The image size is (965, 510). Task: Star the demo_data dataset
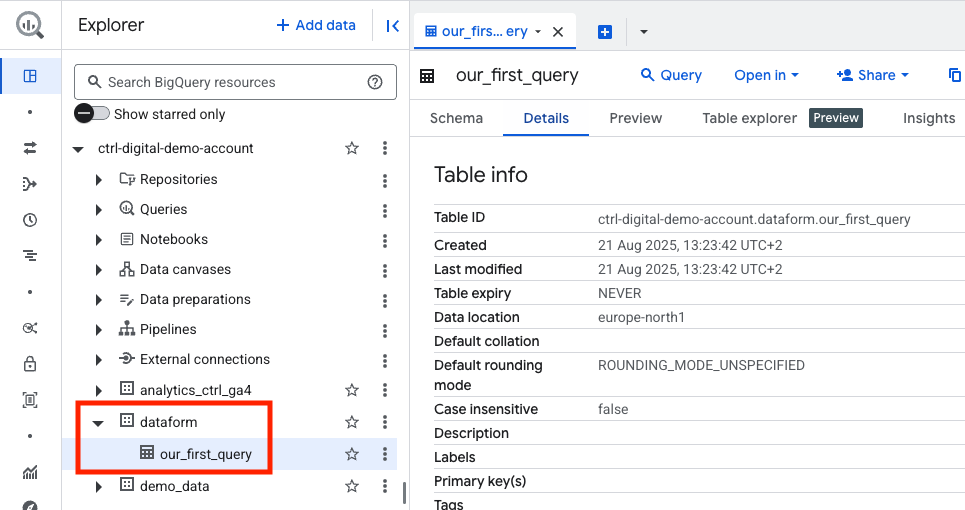[352, 486]
